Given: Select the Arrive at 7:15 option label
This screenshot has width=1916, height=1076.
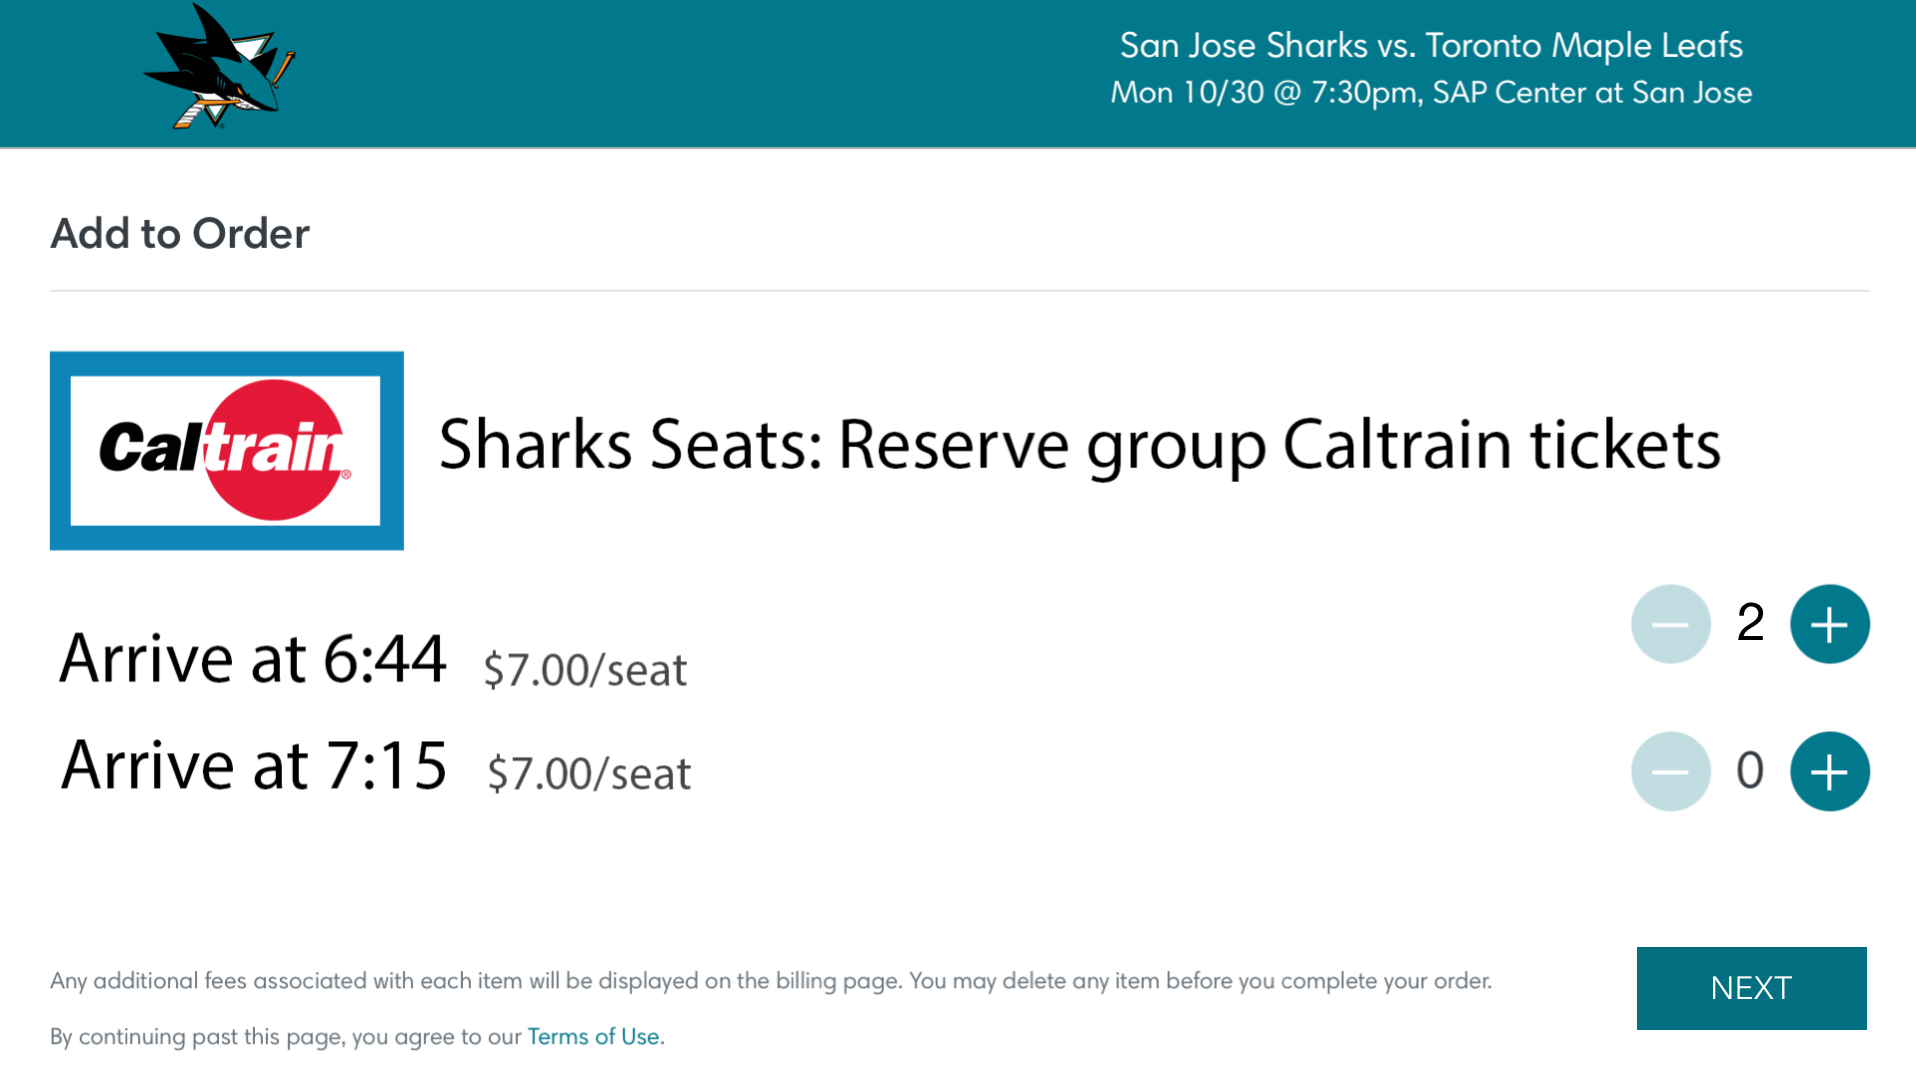Looking at the screenshot, I should [x=254, y=765].
